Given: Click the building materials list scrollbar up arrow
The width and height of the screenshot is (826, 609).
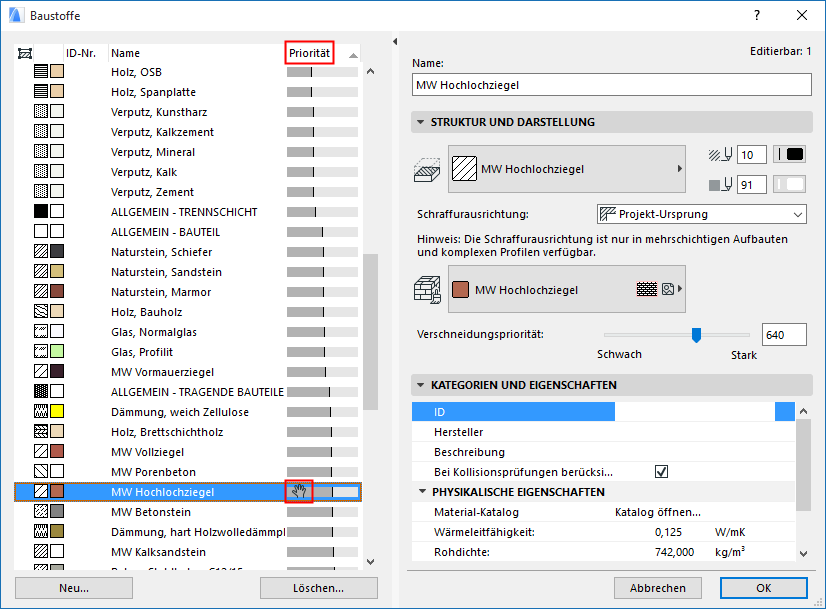Looking at the screenshot, I should pos(371,71).
